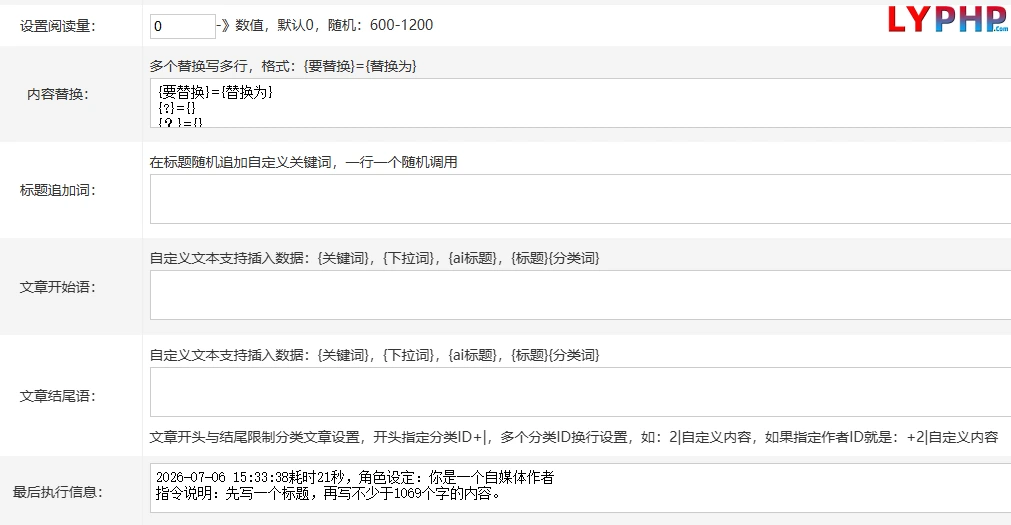Image resolution: width=1011 pixels, height=525 pixels.
Task: Click inside the 内容替换 text area
Action: coord(580,103)
